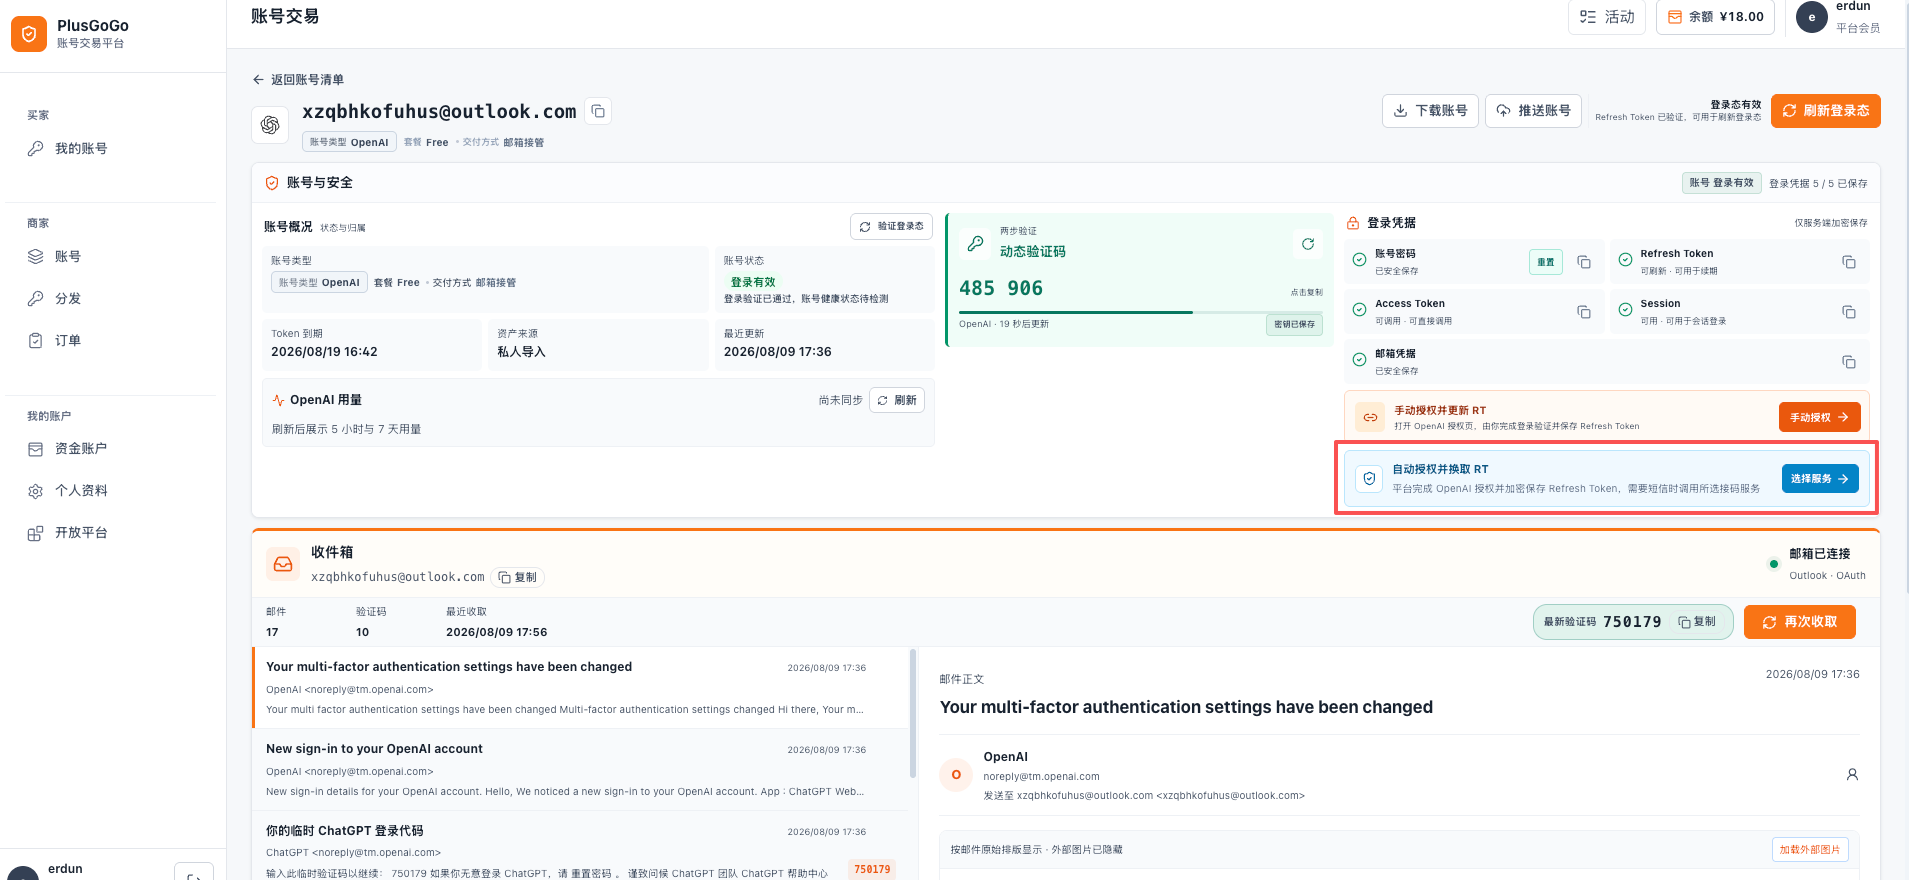Open the 余额 ¥18.00 balance button
Image resolution: width=1909 pixels, height=880 pixels.
click(x=1716, y=17)
